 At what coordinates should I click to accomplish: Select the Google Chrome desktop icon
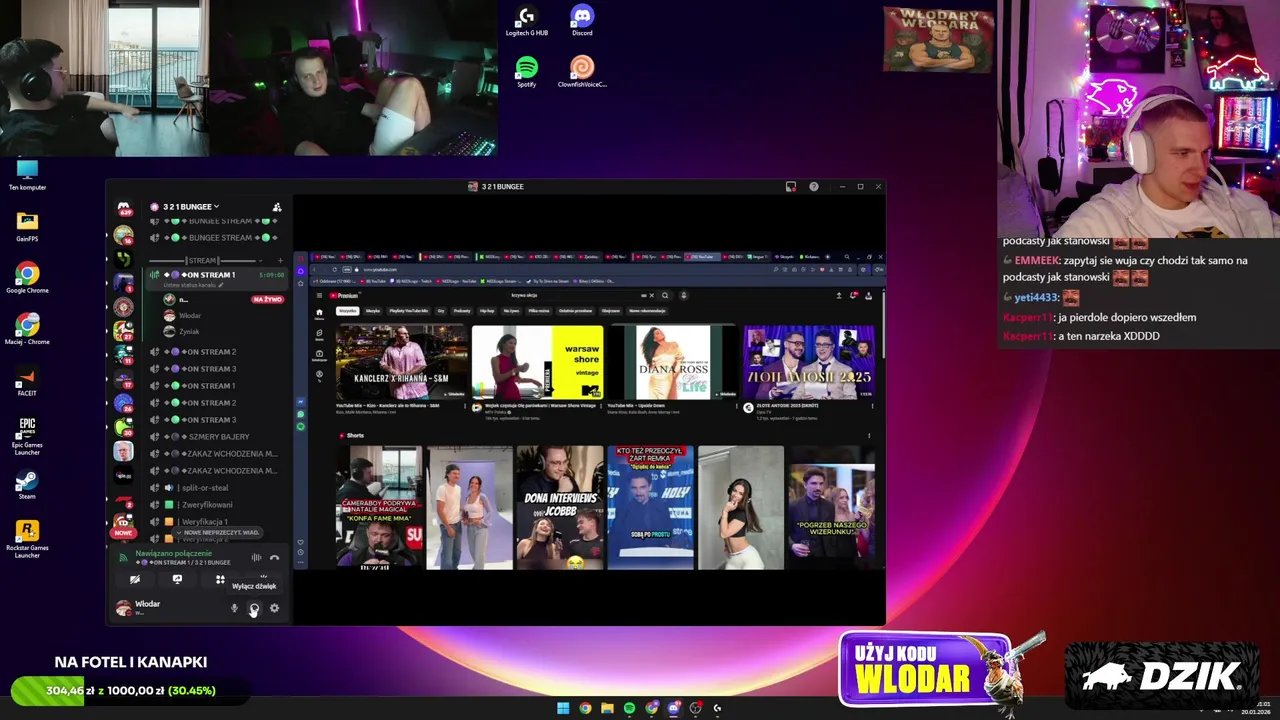[x=27, y=278]
